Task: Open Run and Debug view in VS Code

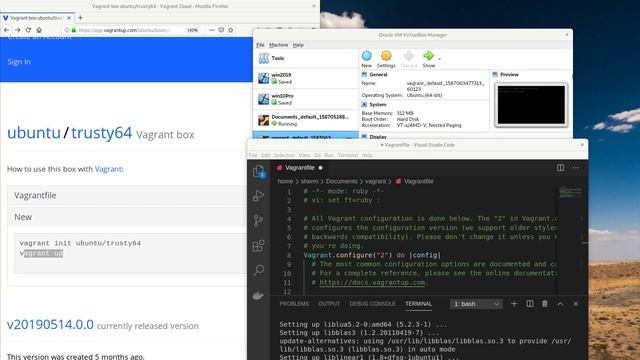Action: click(258, 196)
